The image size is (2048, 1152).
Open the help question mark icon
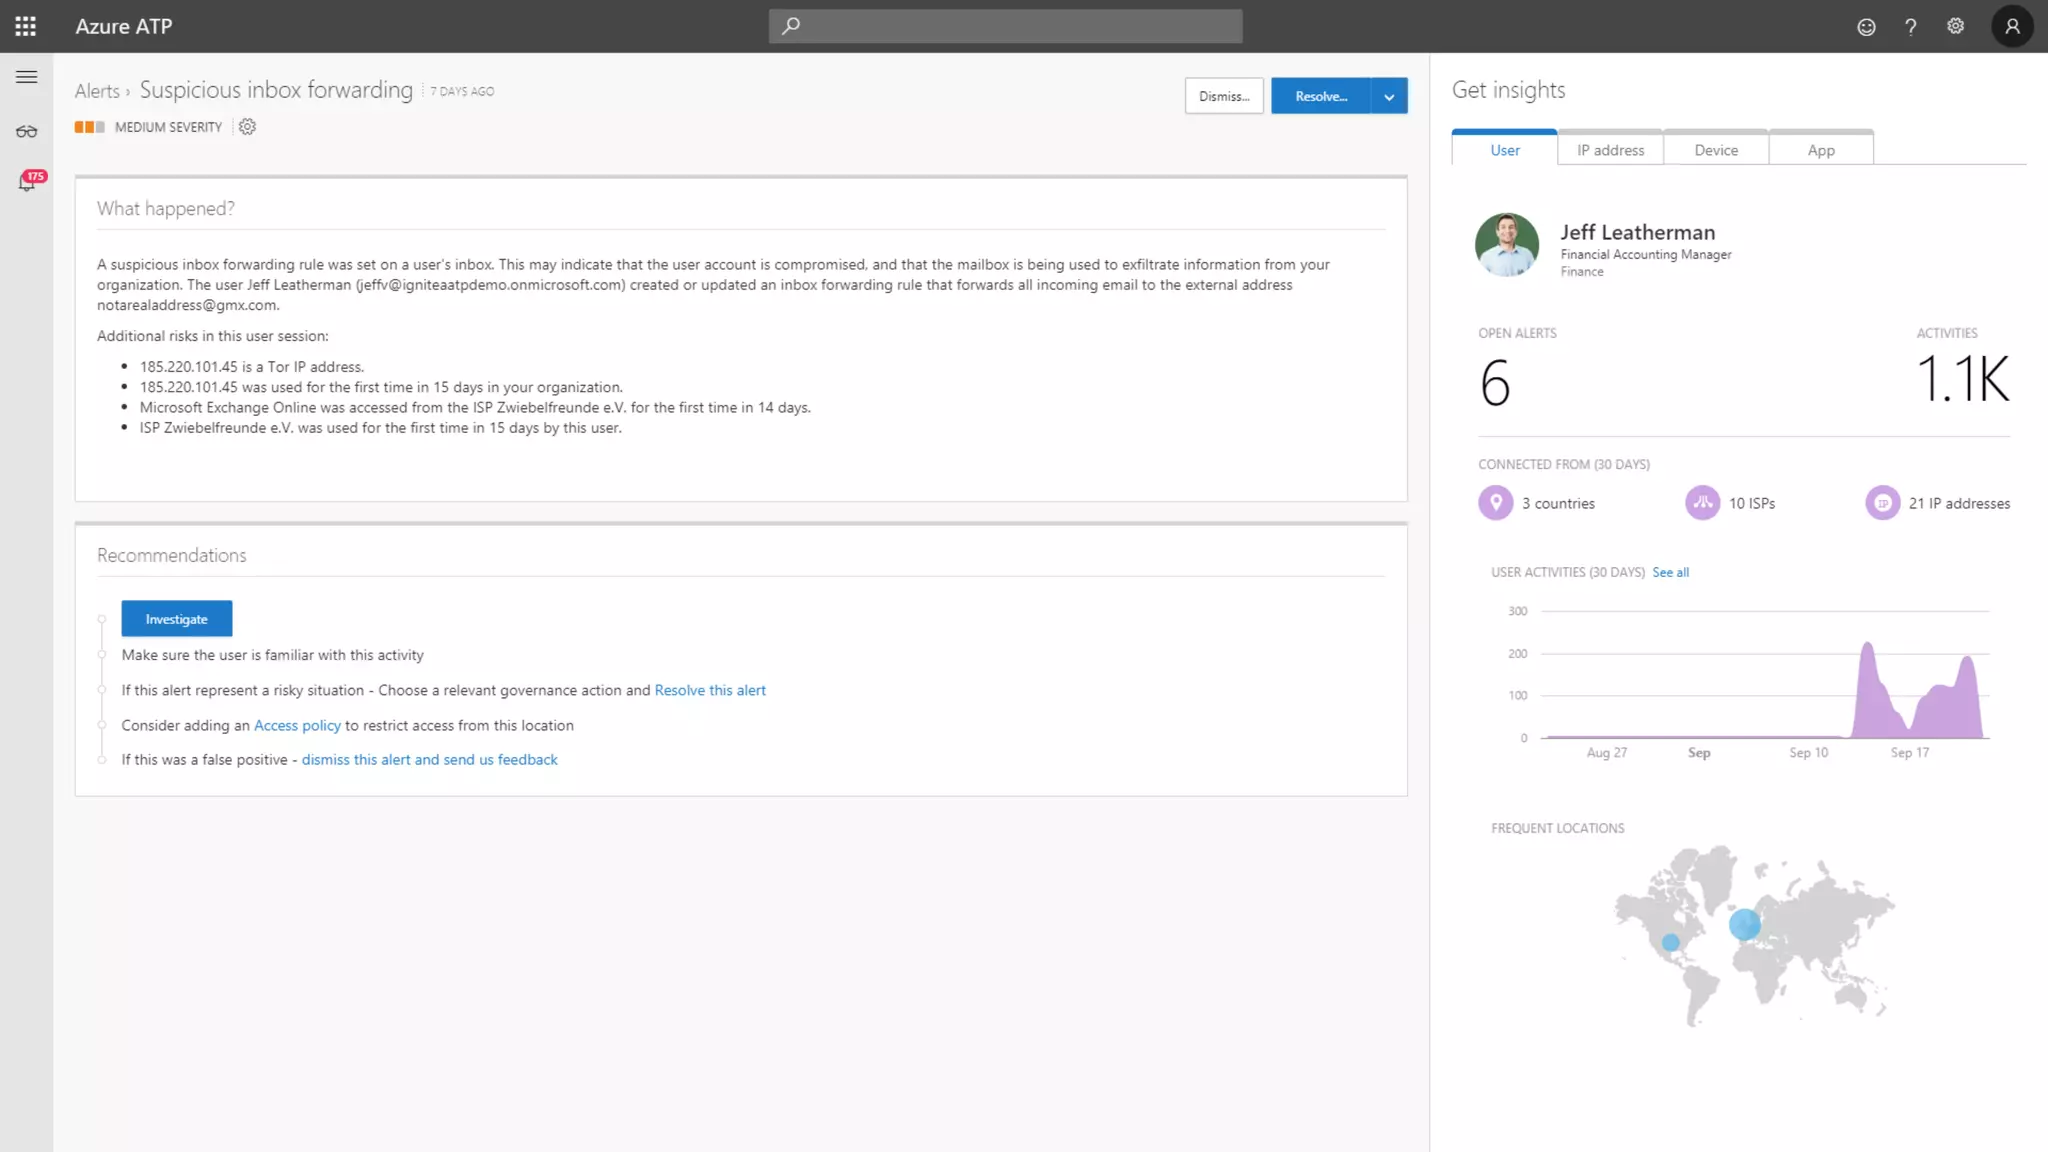(1910, 27)
